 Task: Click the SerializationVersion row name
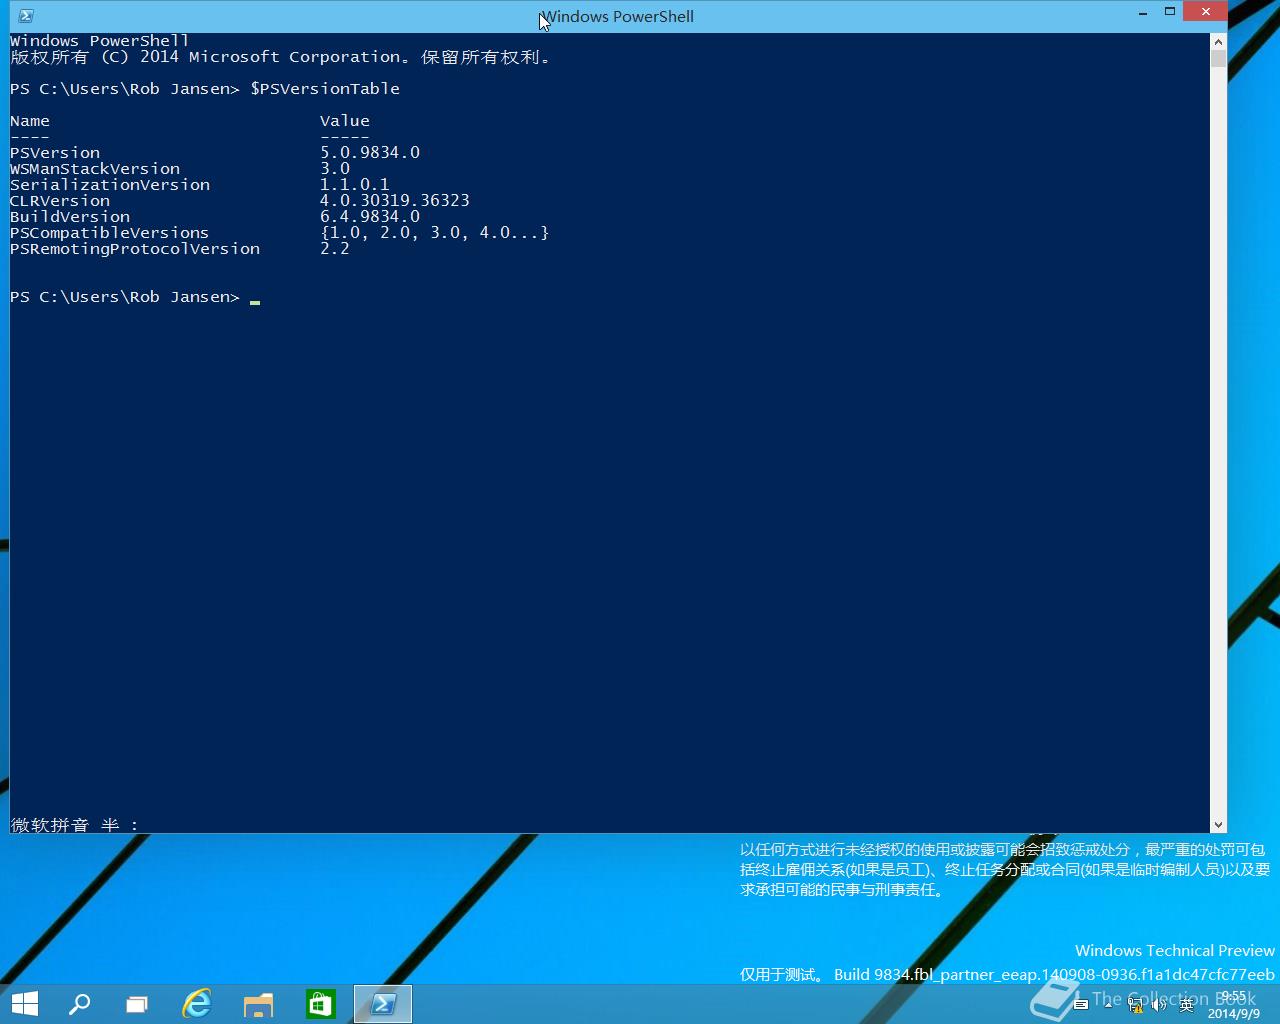(110, 185)
